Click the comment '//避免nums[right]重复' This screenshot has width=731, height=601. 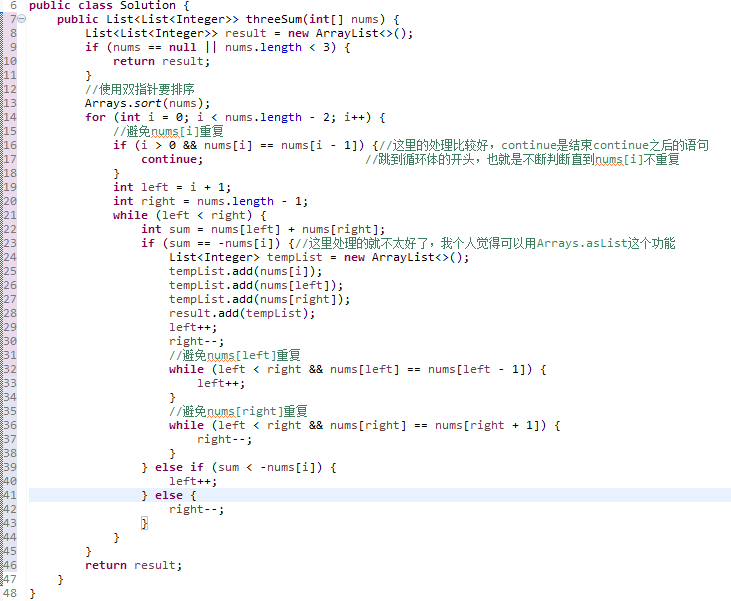point(238,411)
